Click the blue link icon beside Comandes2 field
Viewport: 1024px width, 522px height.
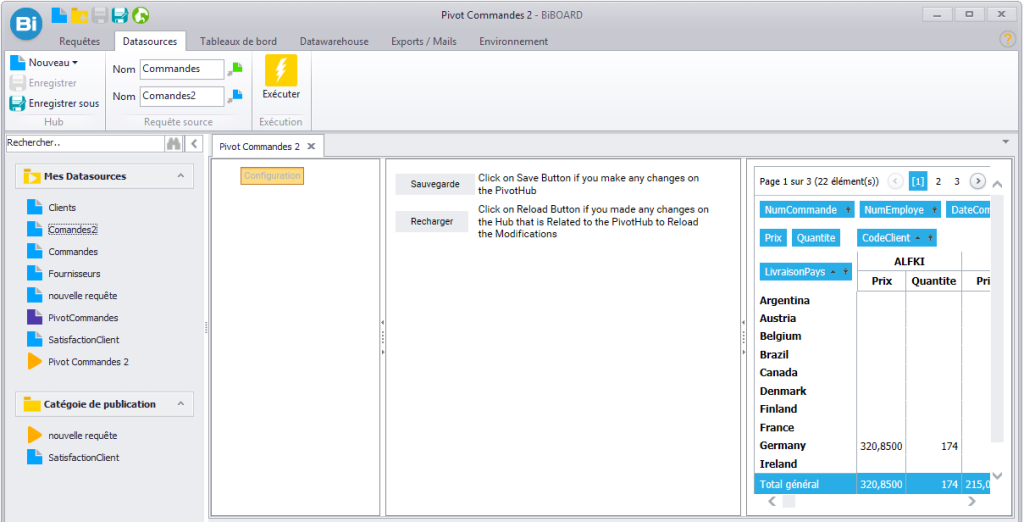point(235,96)
